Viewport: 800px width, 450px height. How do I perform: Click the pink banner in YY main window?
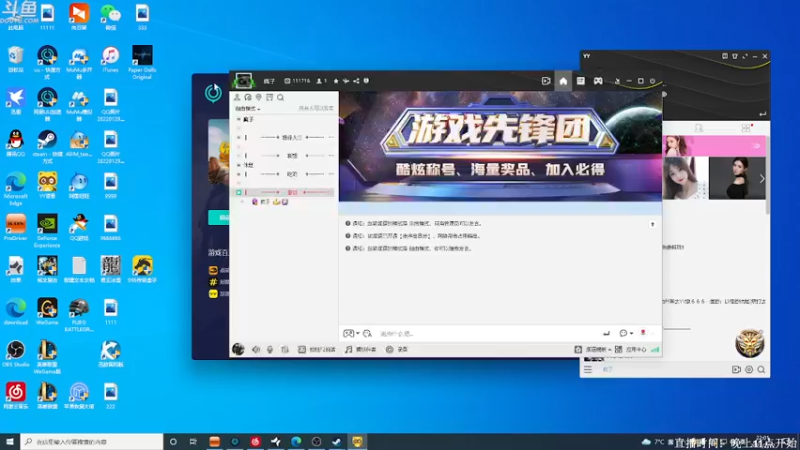[714, 146]
